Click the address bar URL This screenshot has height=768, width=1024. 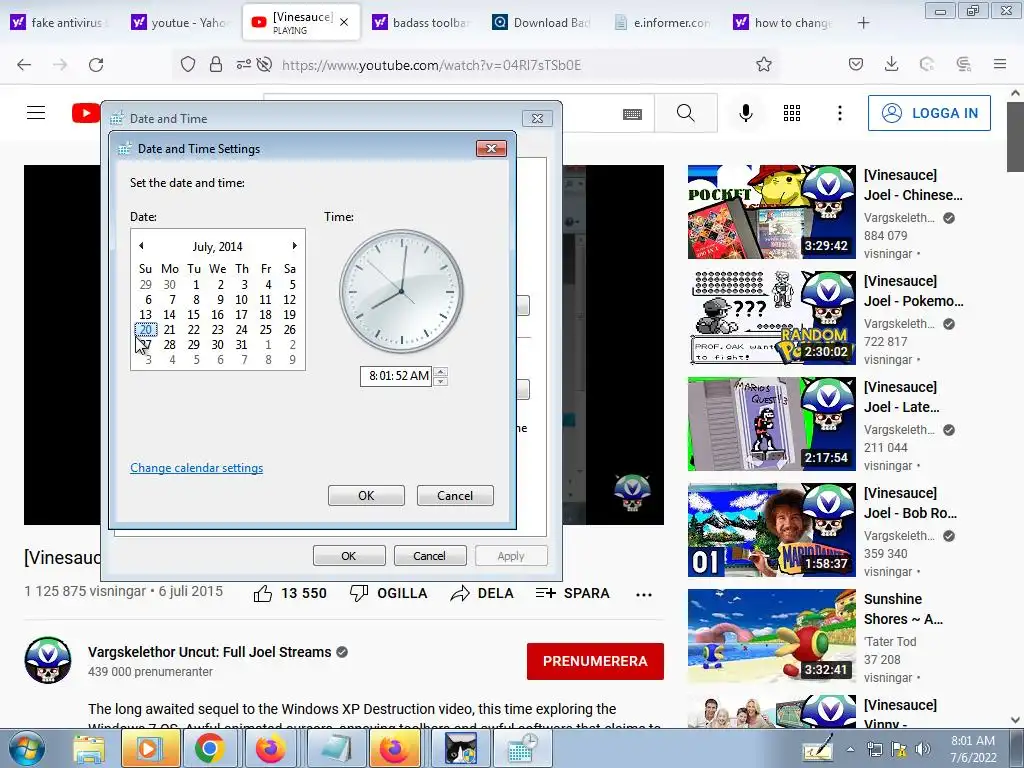pos(431,65)
